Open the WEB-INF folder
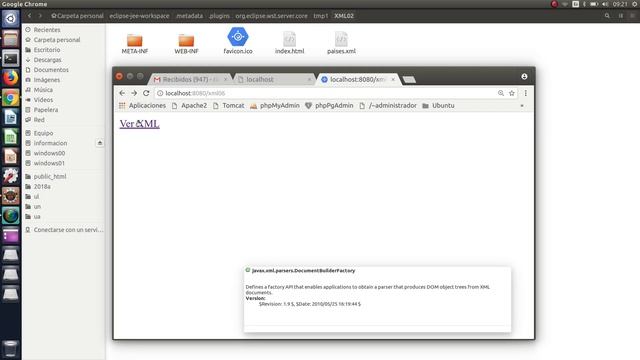 [186, 44]
